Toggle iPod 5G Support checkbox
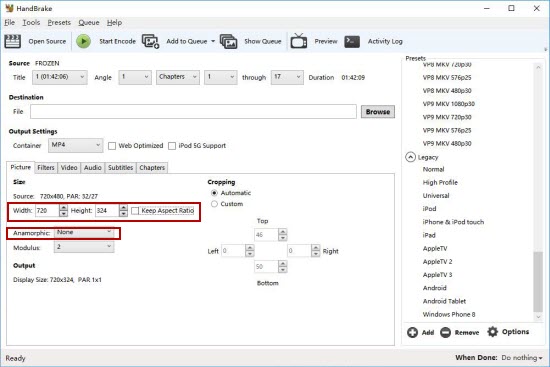Image resolution: width=550 pixels, height=367 pixels. 172,146
